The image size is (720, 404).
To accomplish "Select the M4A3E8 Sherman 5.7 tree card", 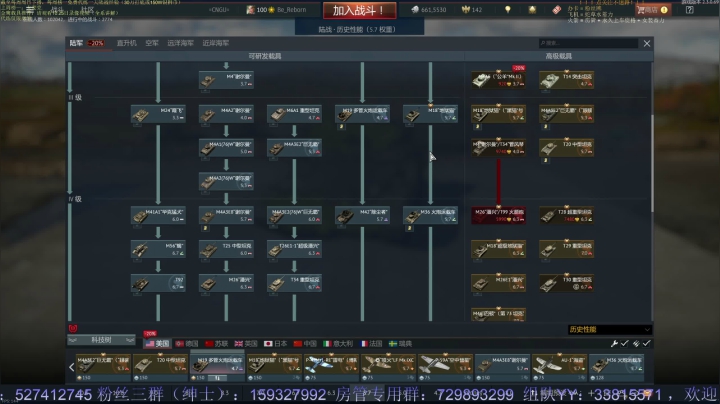I will 226,215.
